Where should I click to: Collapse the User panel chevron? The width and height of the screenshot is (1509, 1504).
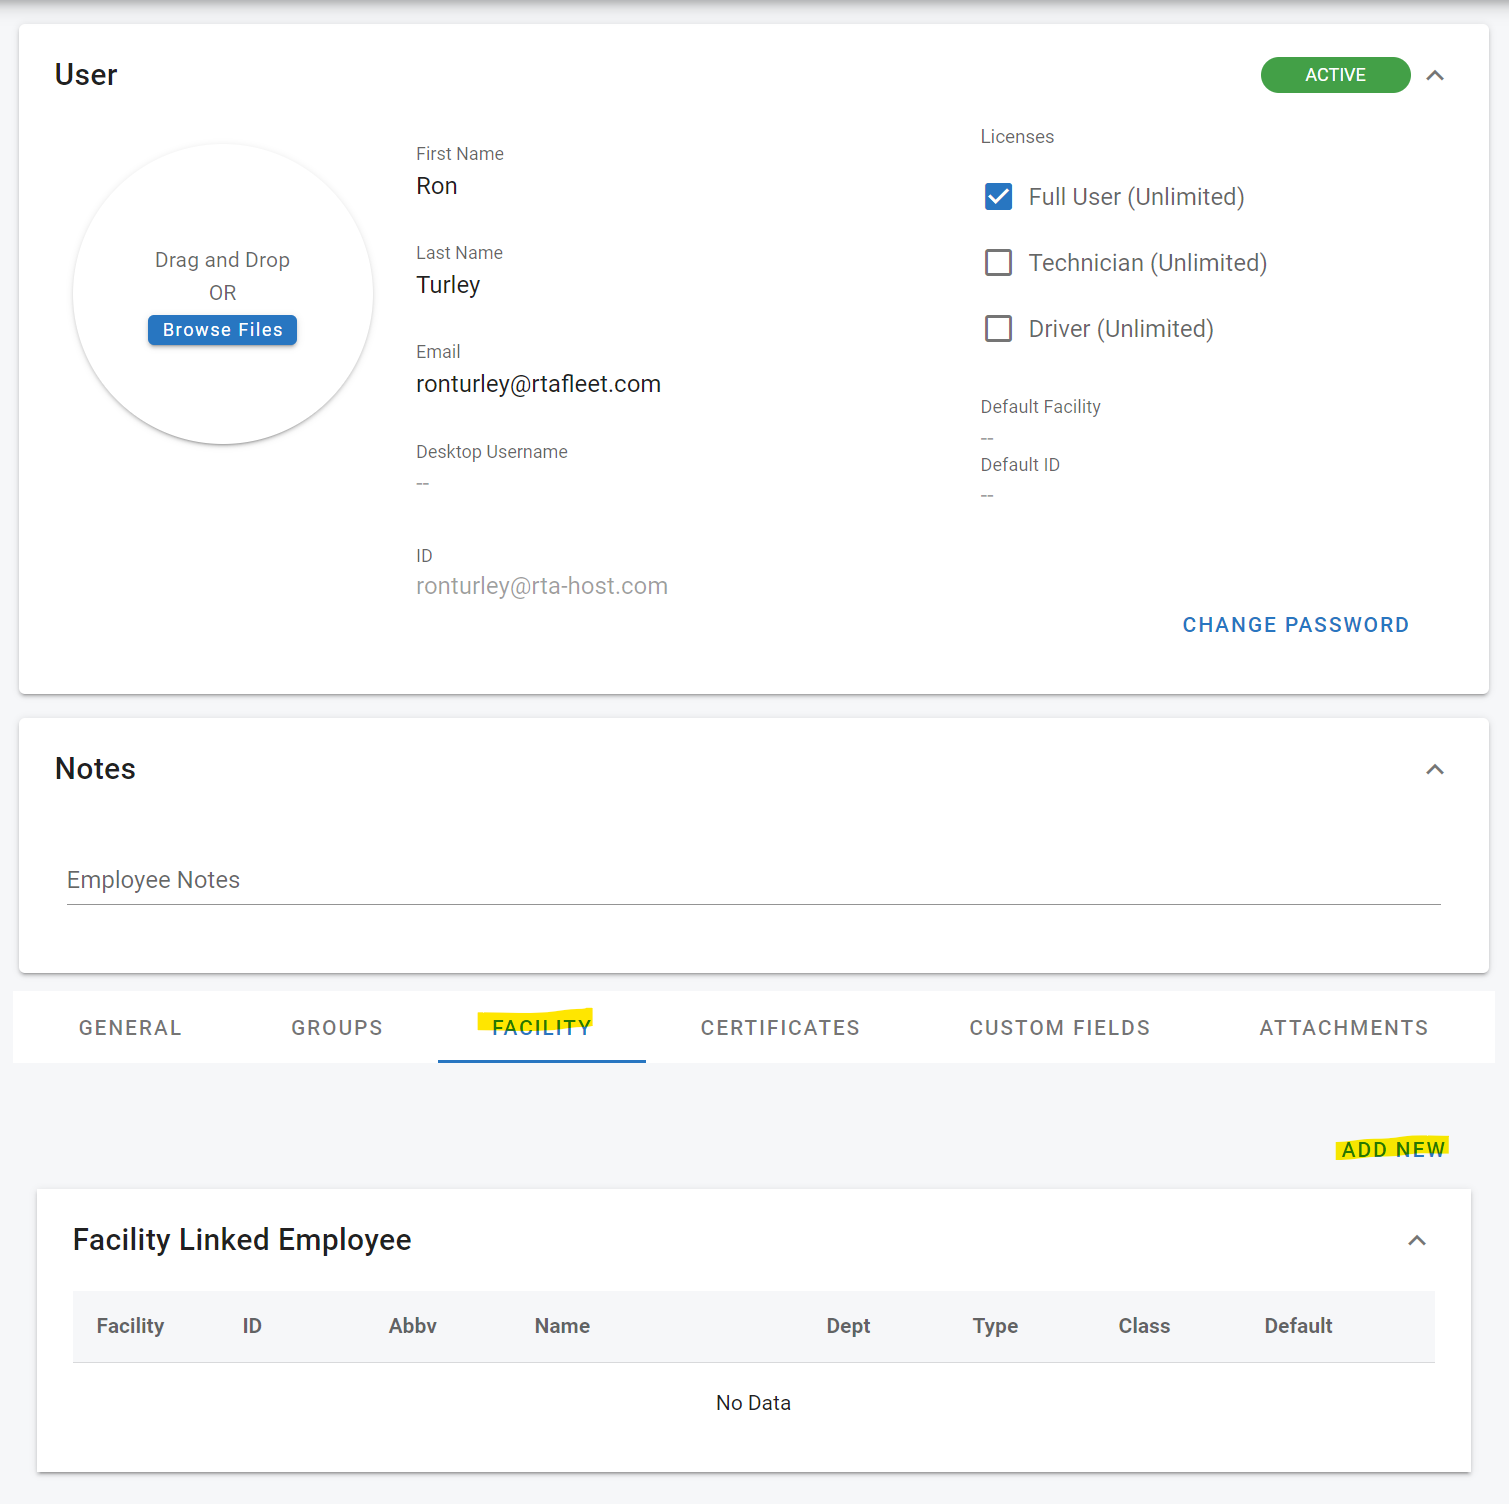[x=1435, y=76]
